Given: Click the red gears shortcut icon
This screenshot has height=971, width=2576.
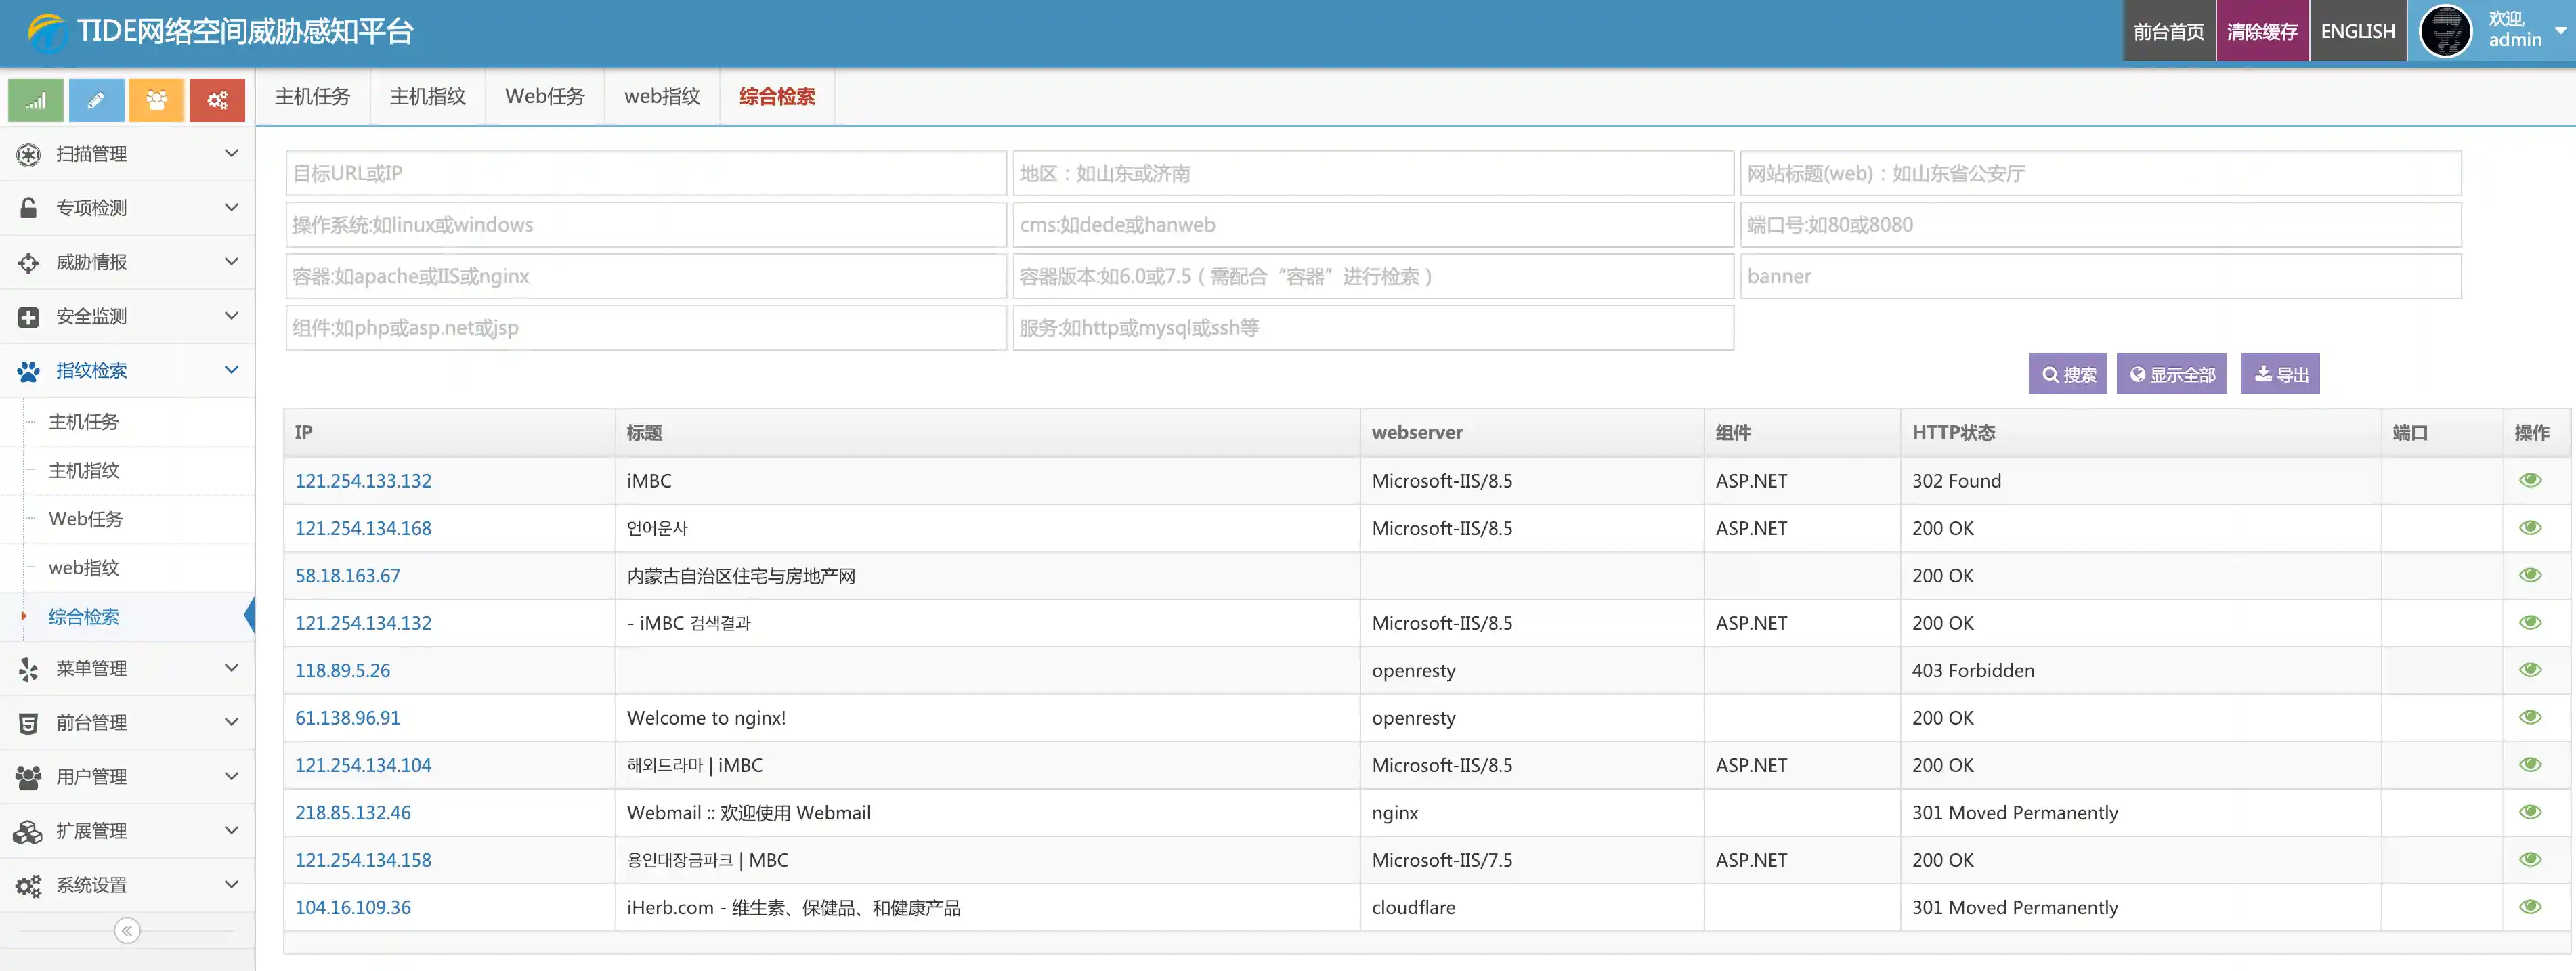Looking at the screenshot, I should 217,100.
